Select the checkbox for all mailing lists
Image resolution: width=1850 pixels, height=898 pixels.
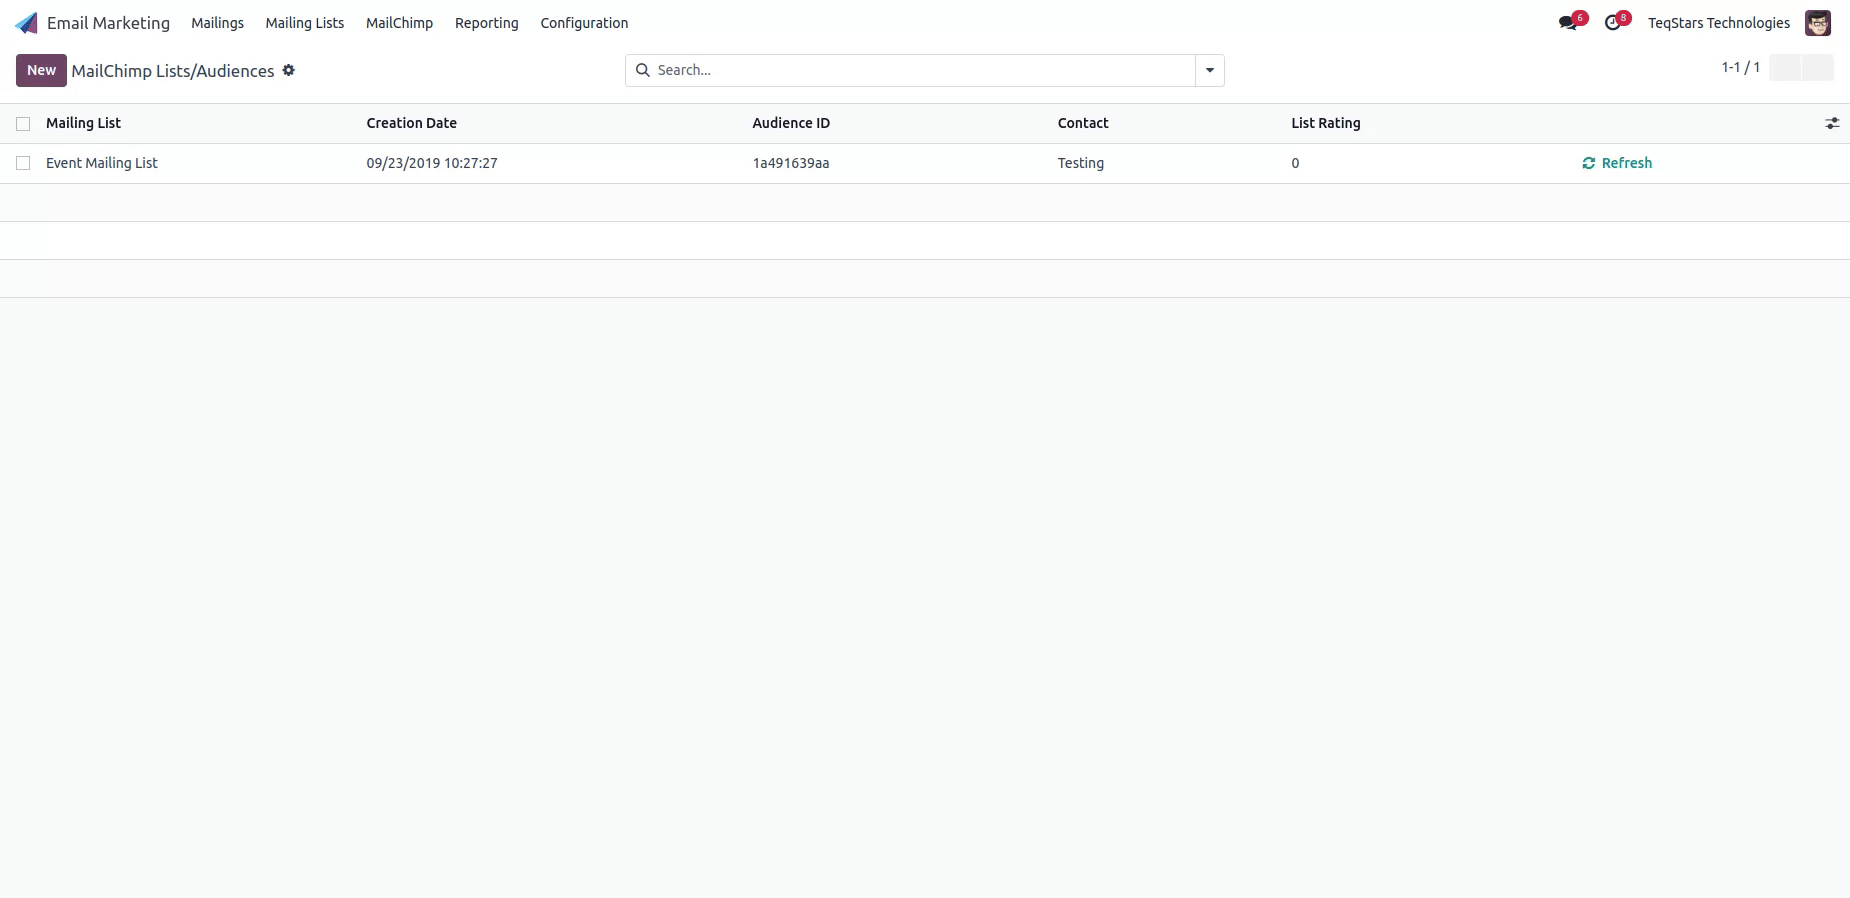pyautogui.click(x=23, y=124)
